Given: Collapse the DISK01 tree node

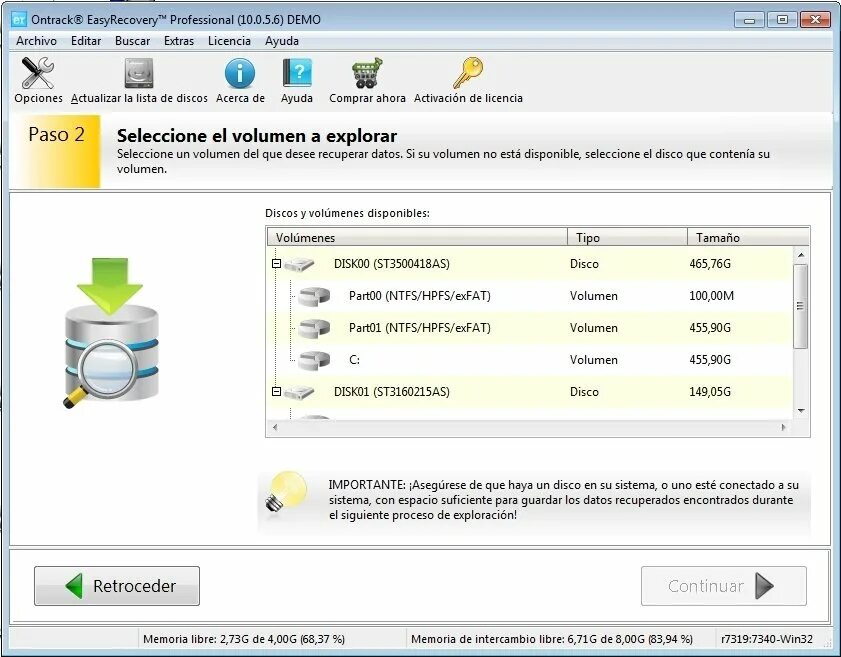Looking at the screenshot, I should (x=276, y=392).
